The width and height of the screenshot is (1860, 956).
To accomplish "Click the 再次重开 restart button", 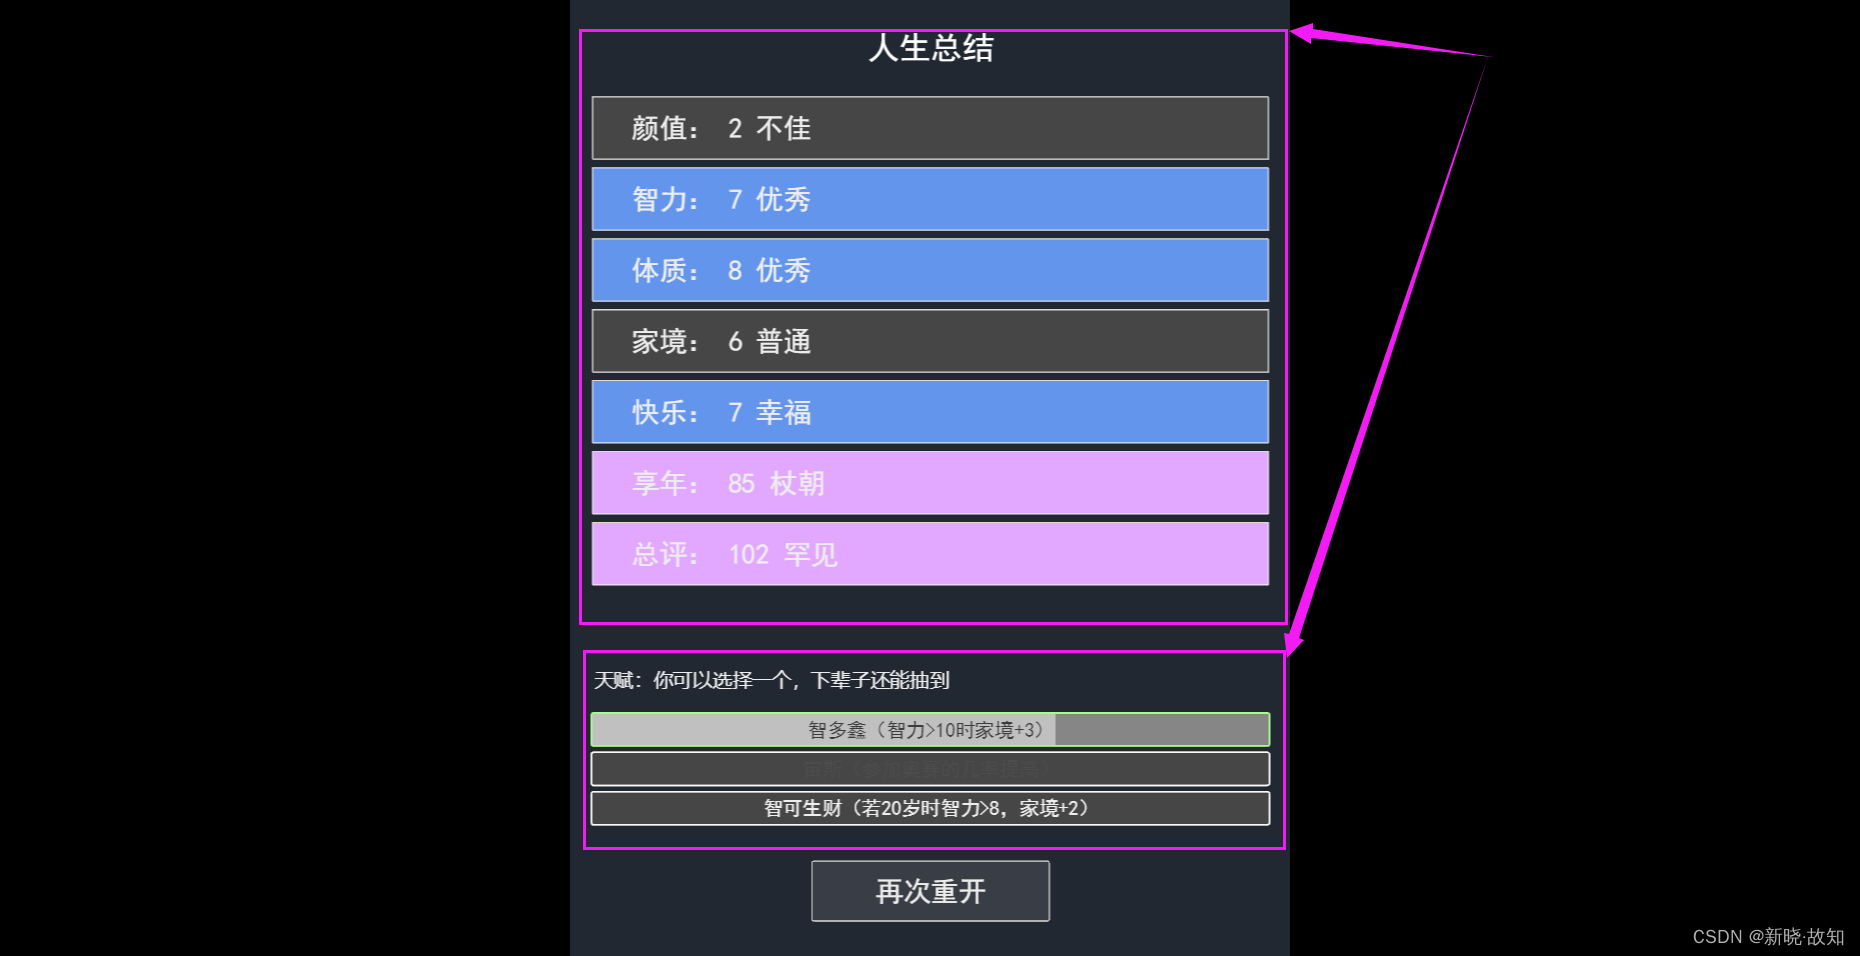I will click(x=930, y=891).
